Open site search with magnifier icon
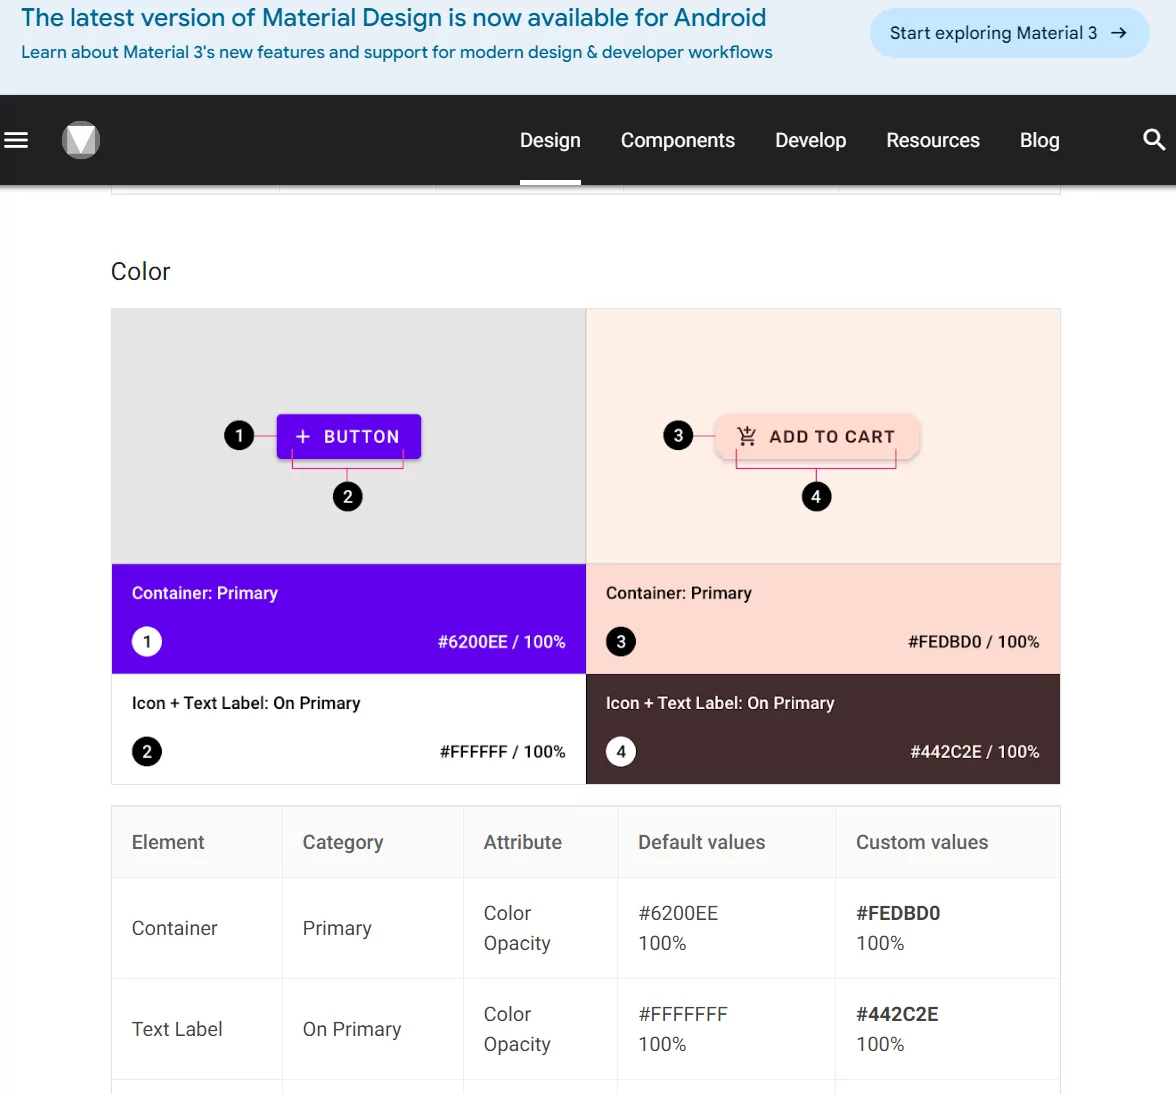The image size is (1176, 1094). pos(1154,140)
